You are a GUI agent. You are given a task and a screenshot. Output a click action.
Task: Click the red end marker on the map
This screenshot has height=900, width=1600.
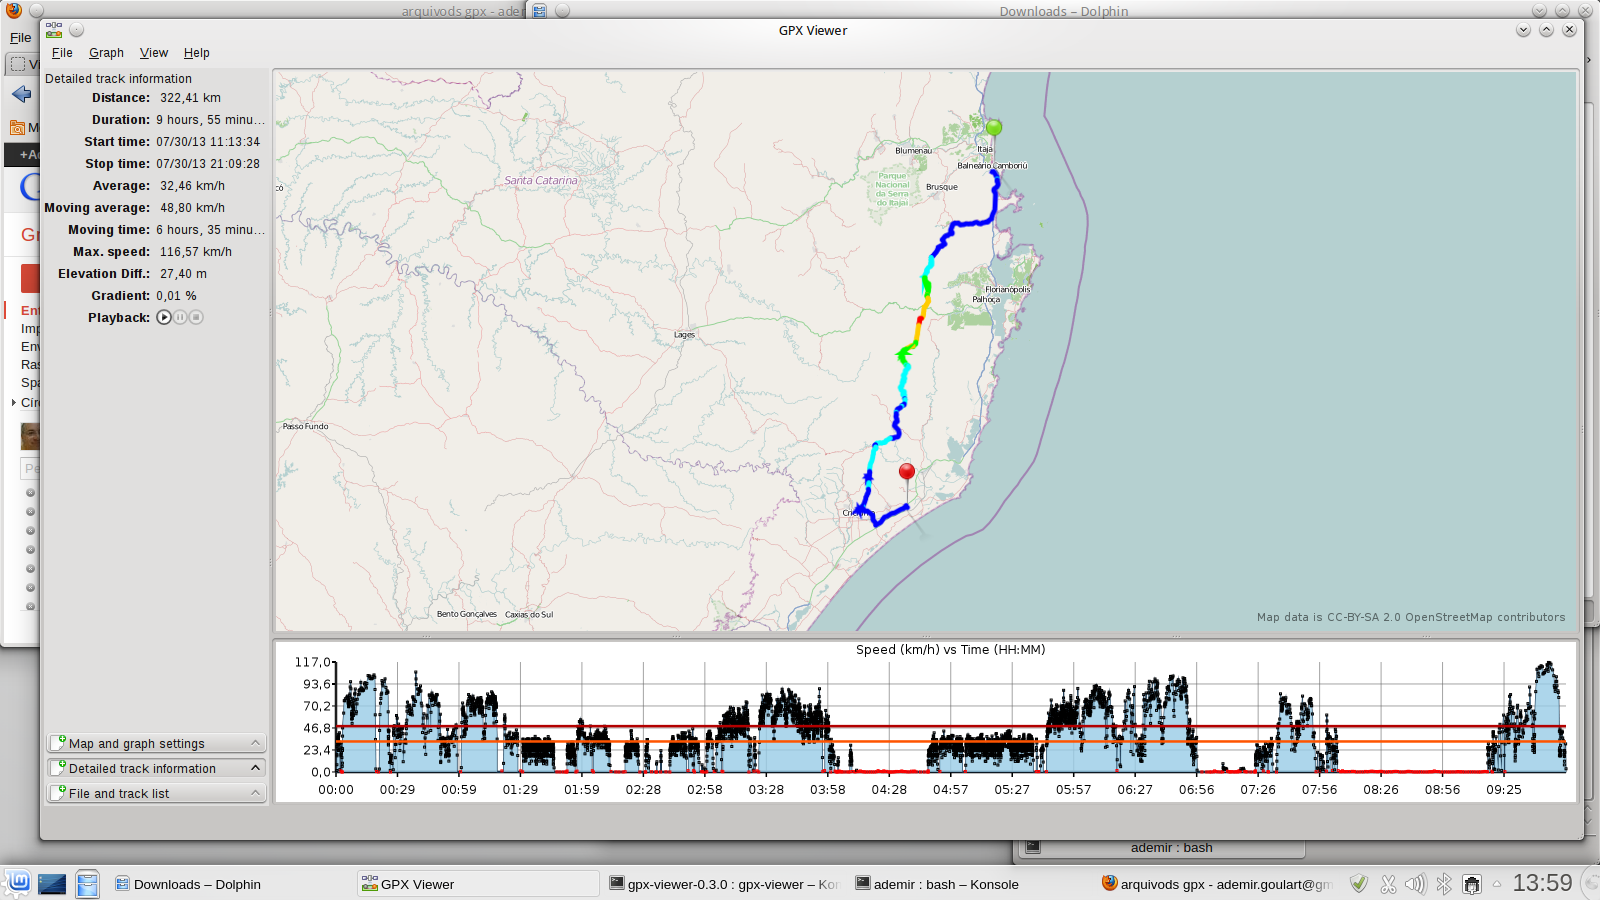(x=906, y=471)
